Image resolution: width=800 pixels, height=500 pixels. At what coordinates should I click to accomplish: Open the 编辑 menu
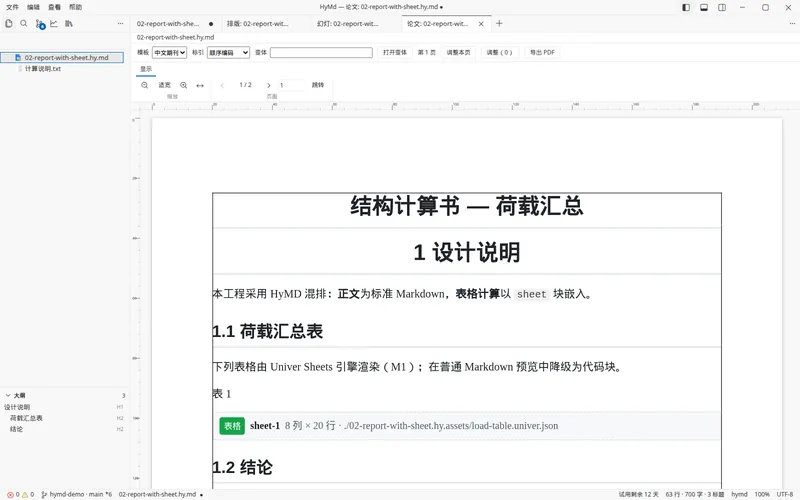click(x=33, y=7)
